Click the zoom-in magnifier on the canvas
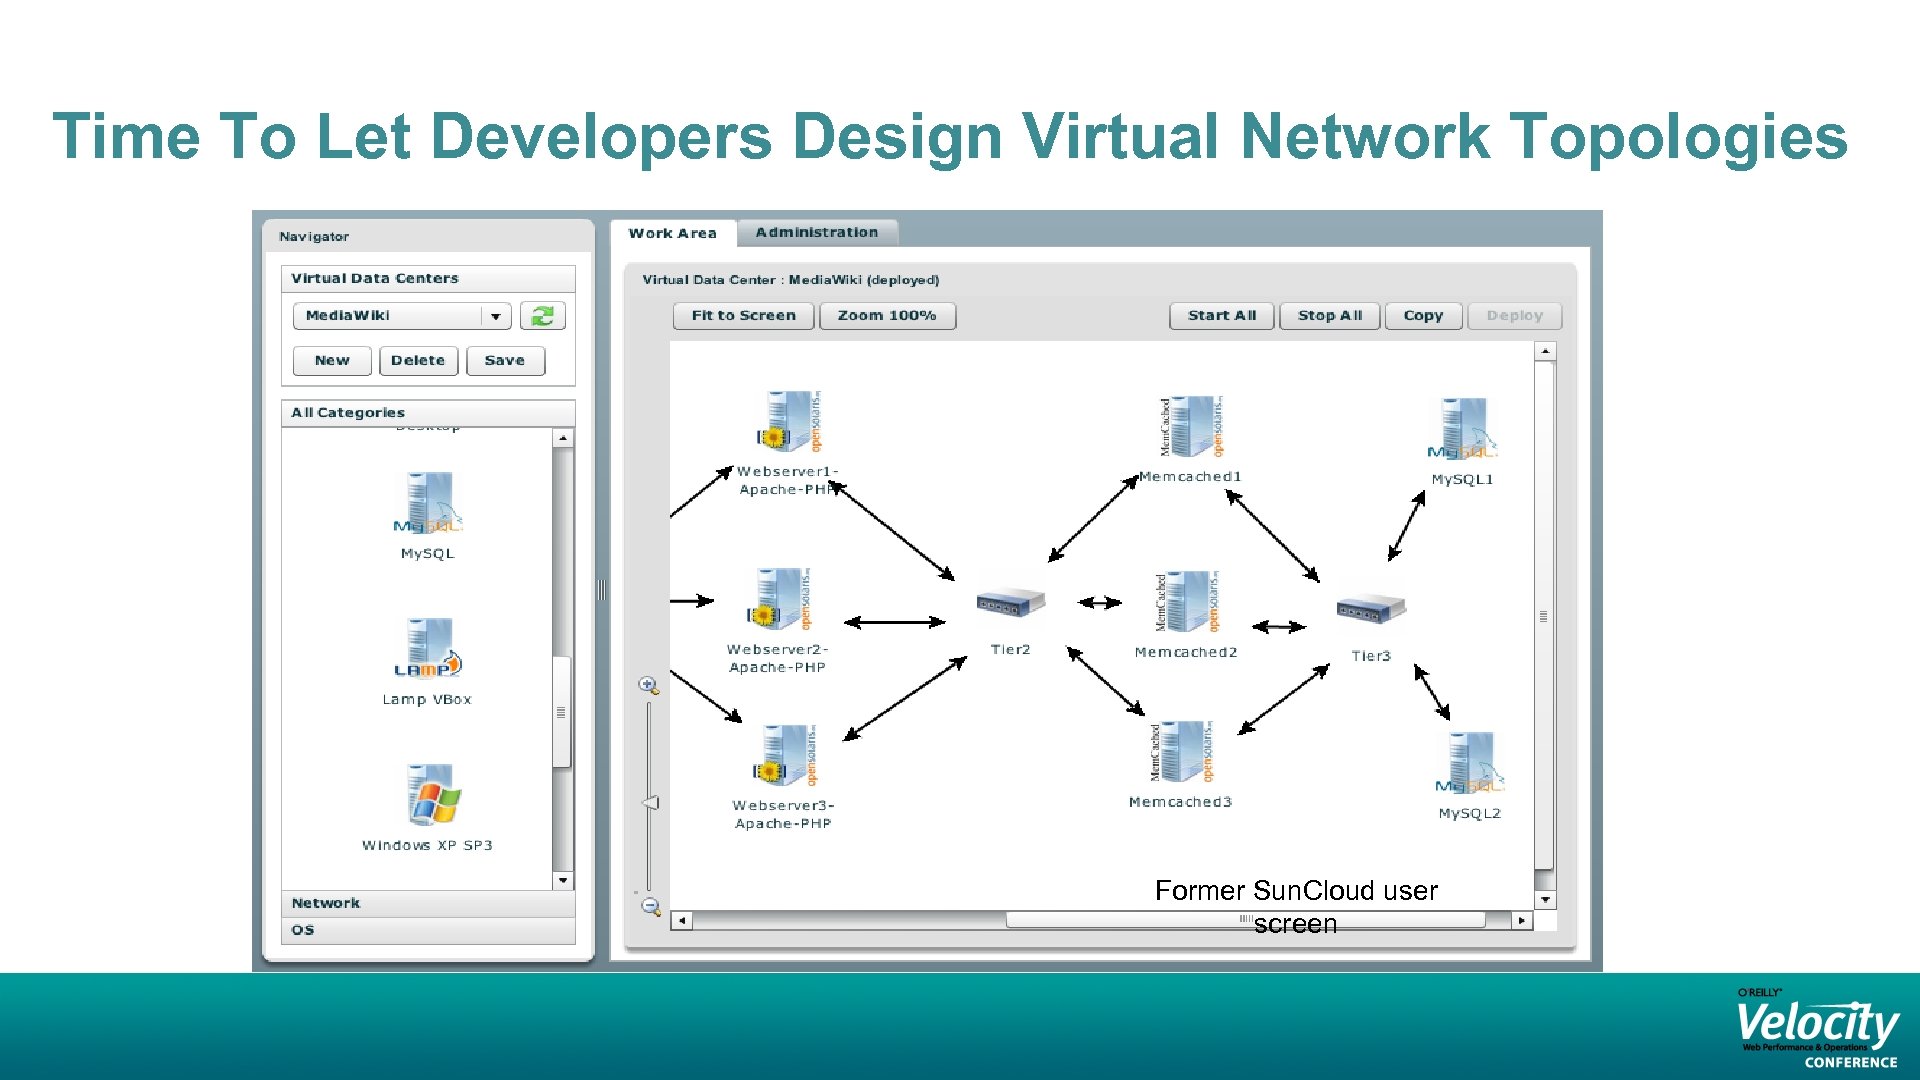The image size is (1920, 1080). click(x=649, y=683)
